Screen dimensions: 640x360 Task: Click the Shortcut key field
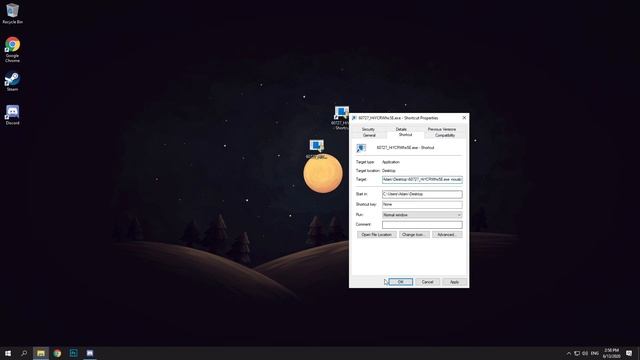click(422, 204)
